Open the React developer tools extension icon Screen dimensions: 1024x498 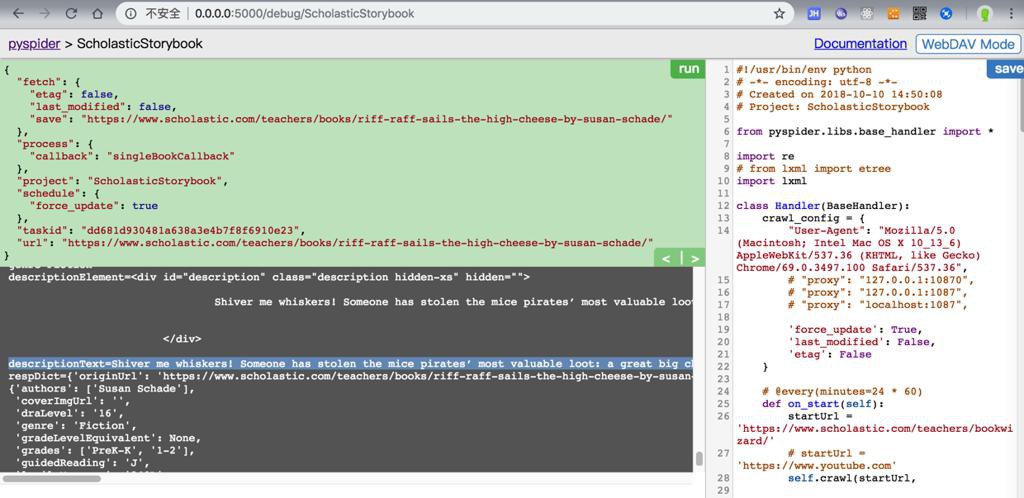click(867, 13)
